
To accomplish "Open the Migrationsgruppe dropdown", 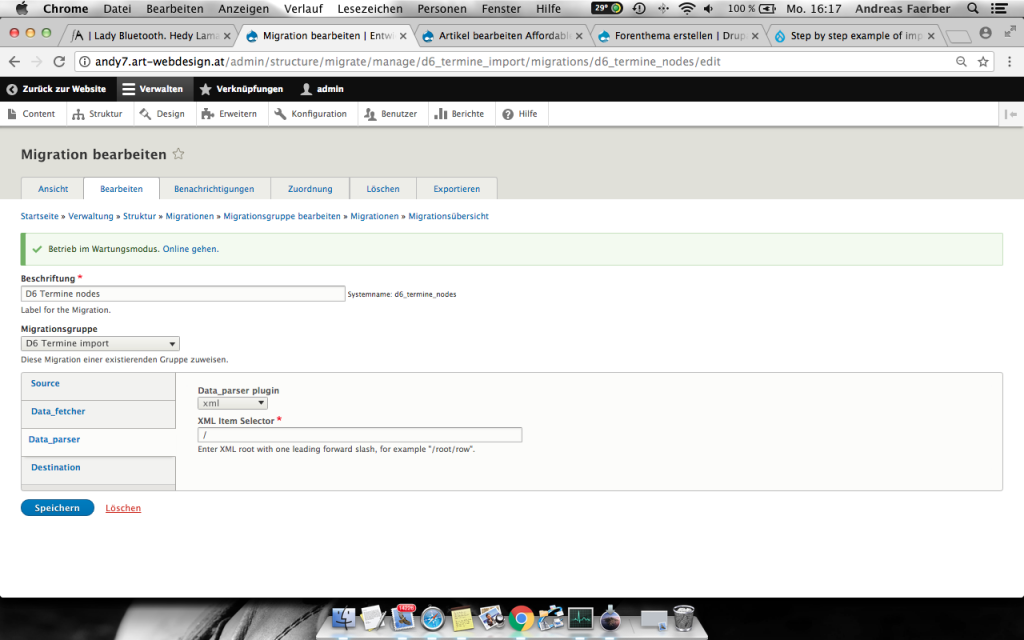I will coord(100,343).
